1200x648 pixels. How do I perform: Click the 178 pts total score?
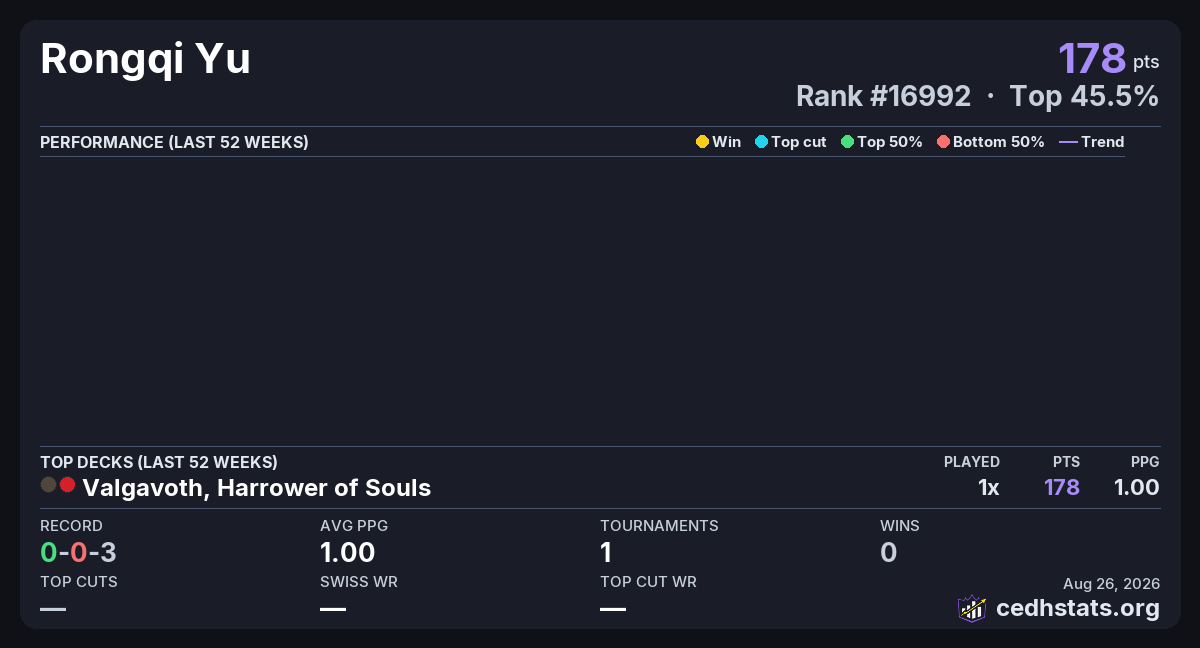[x=1109, y=59]
